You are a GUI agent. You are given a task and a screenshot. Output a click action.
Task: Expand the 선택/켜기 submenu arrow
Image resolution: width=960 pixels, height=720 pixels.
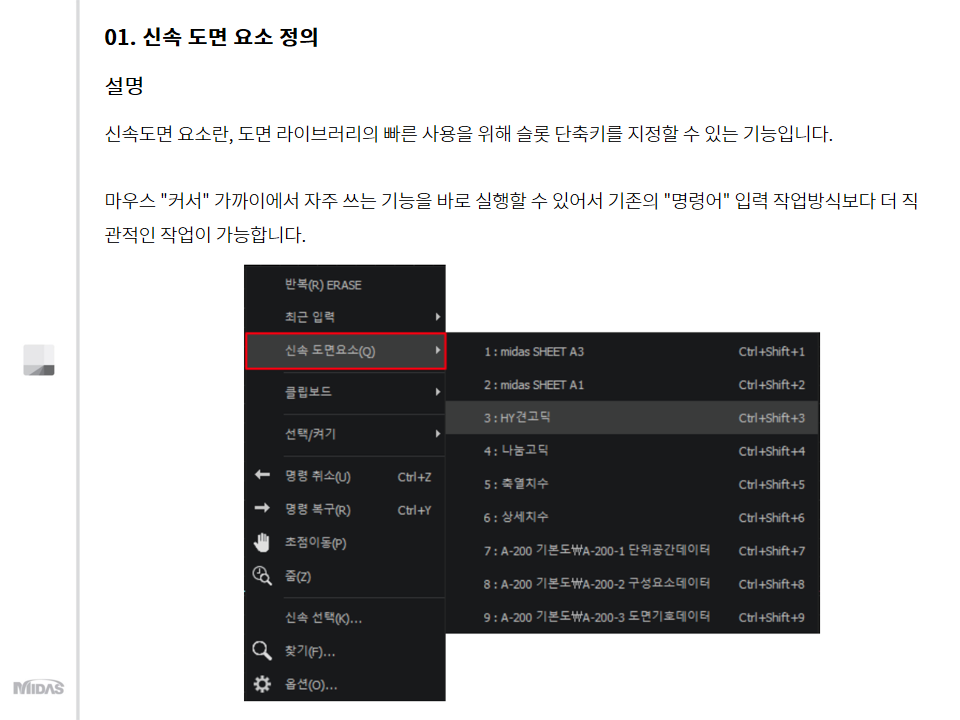click(438, 434)
